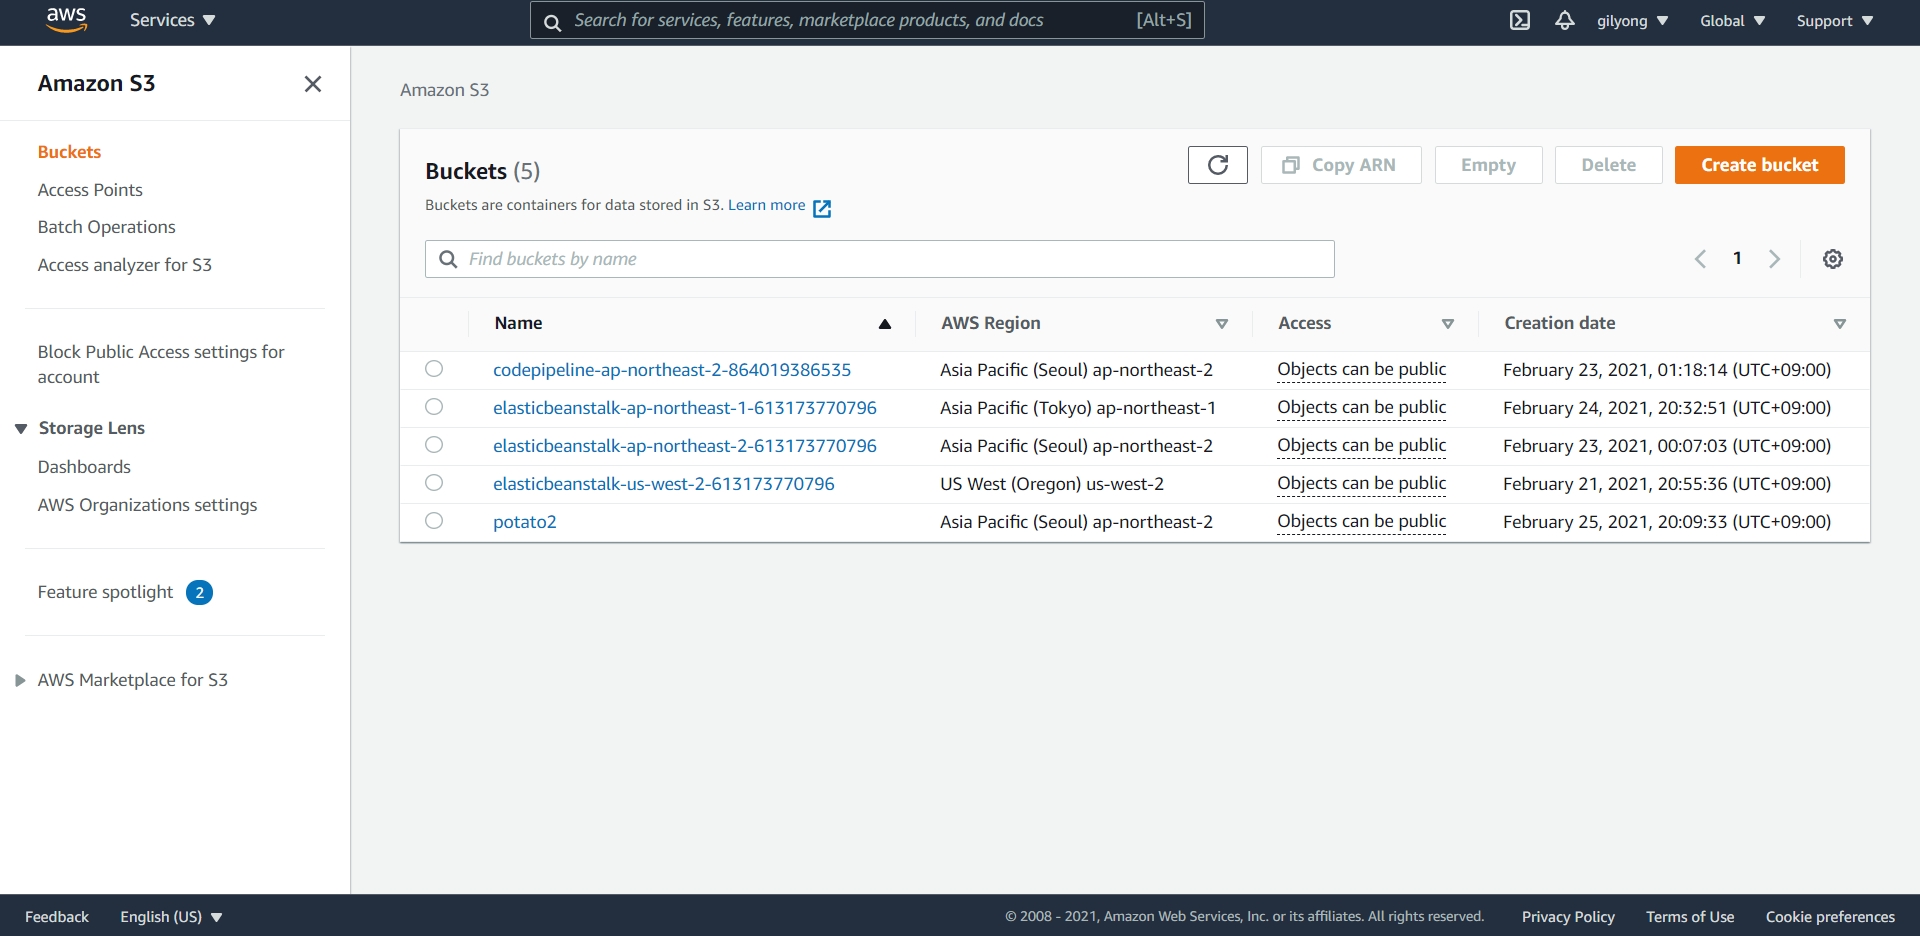The image size is (1920, 936).
Task: Open Block Public Access settings for account
Action: [161, 364]
